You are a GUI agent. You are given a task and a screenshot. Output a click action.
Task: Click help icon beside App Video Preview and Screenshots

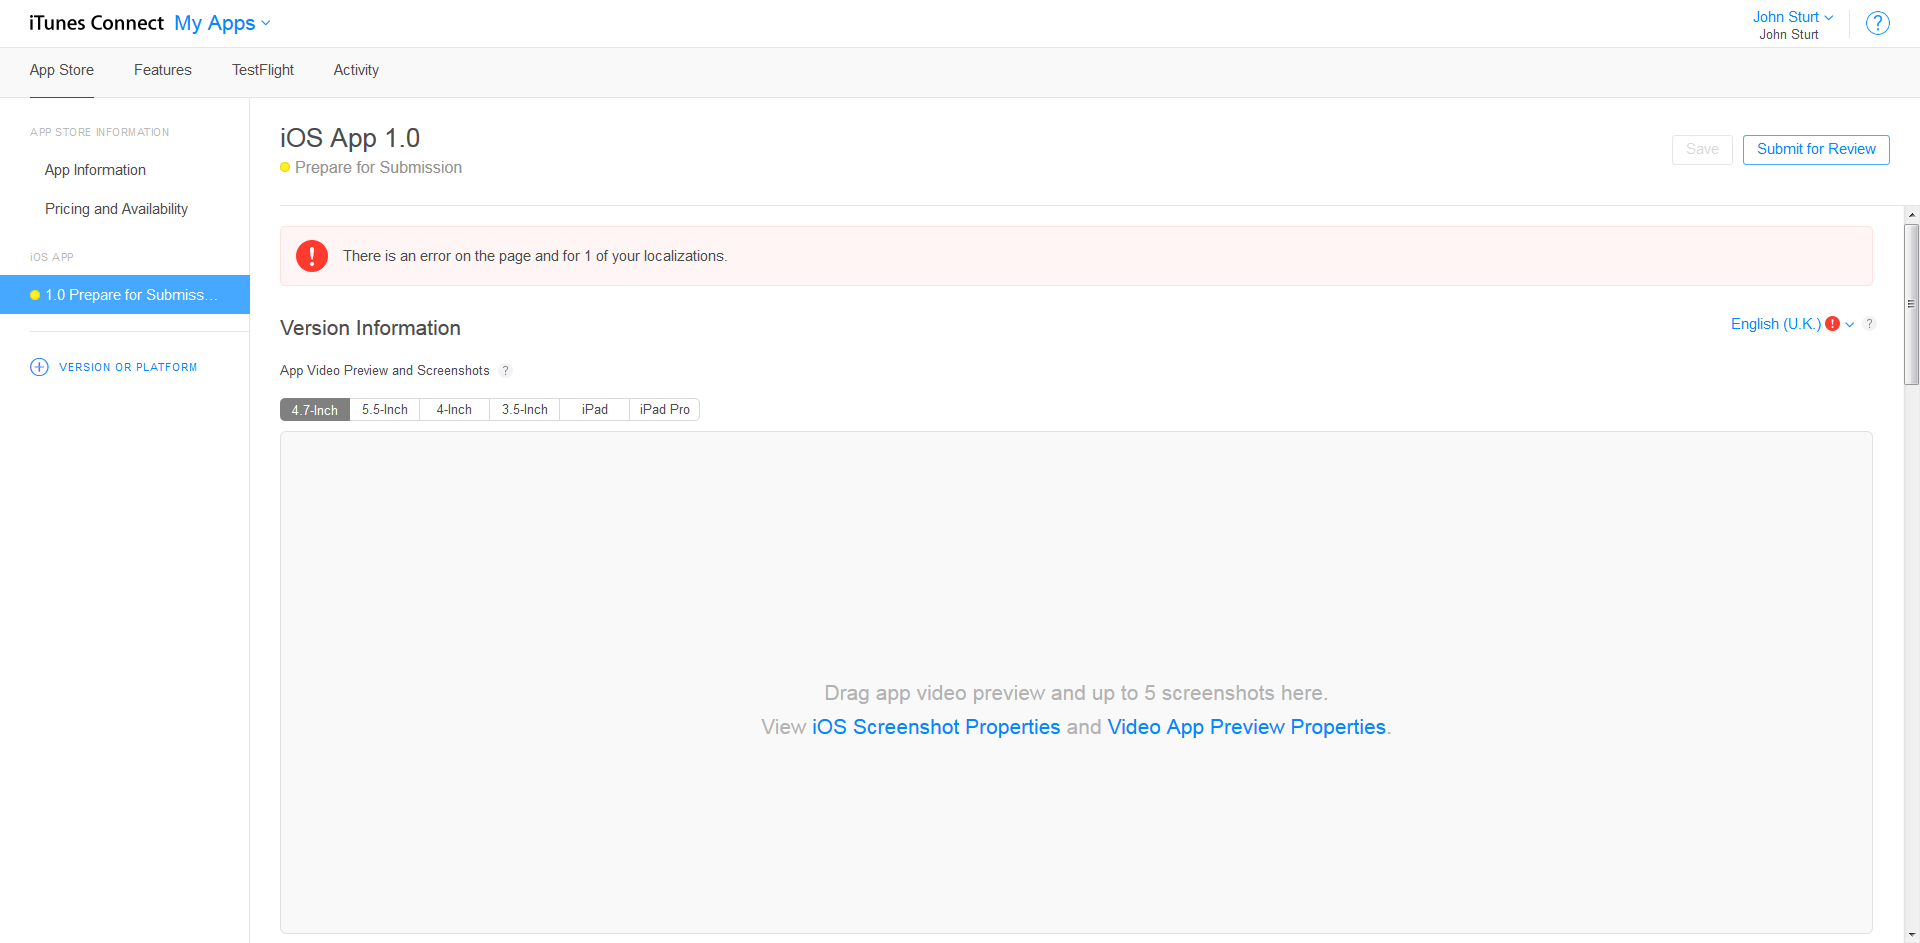[x=506, y=371]
